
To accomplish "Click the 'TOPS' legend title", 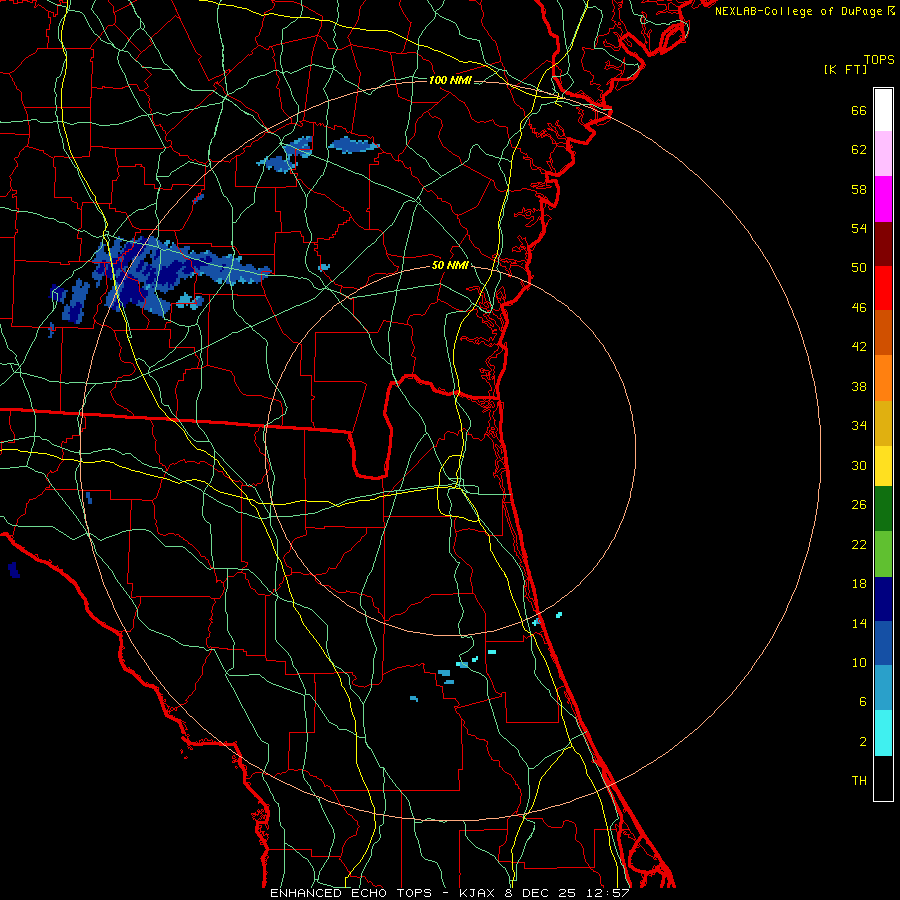I will tap(879, 59).
